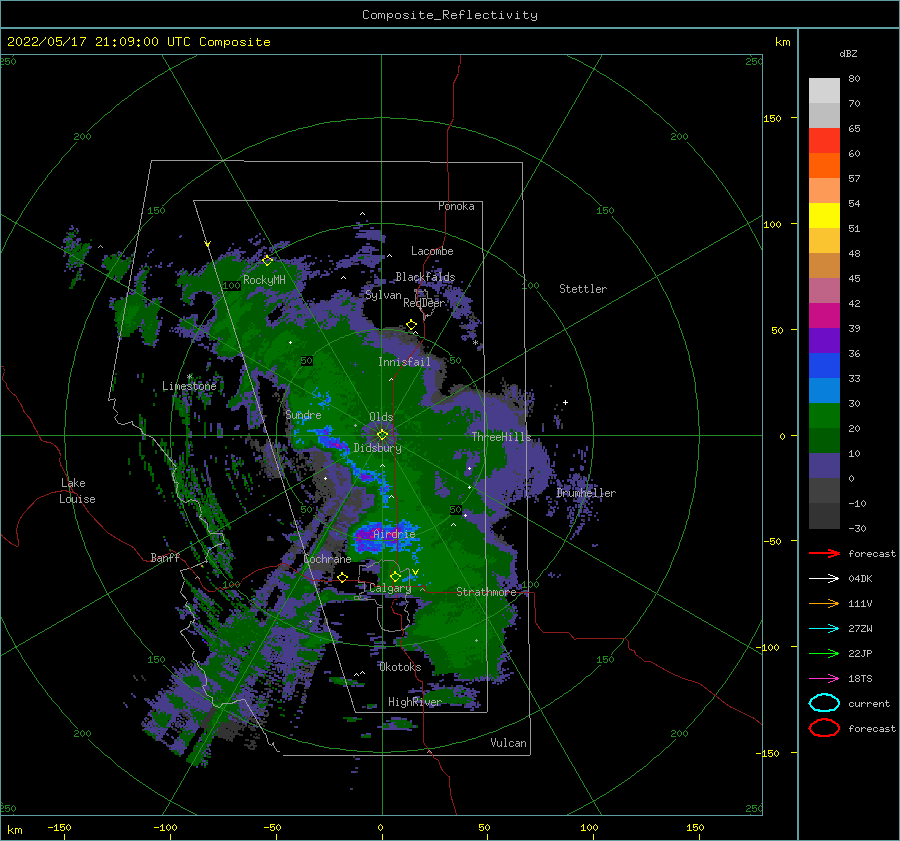Click the Composite_Reflectivity title
This screenshot has width=900, height=841.
tap(450, 15)
